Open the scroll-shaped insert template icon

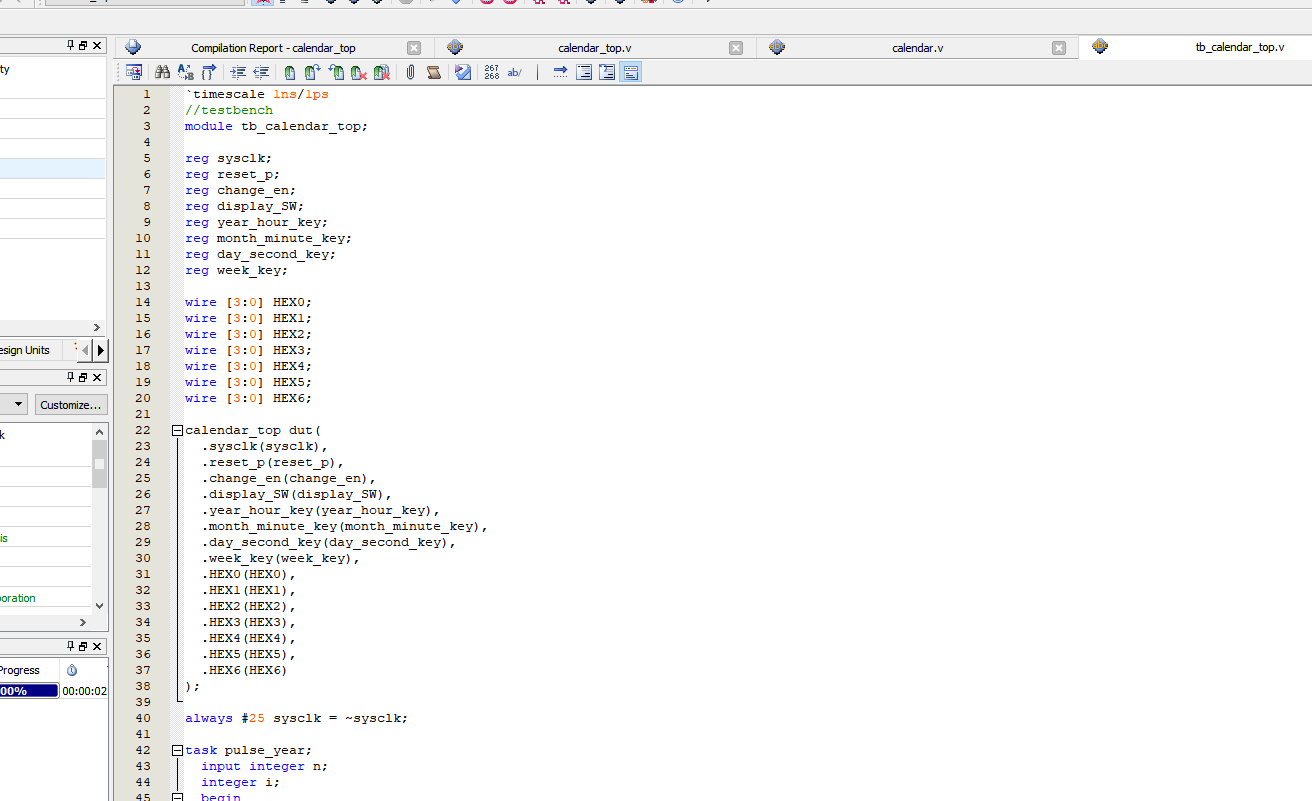[x=433, y=72]
